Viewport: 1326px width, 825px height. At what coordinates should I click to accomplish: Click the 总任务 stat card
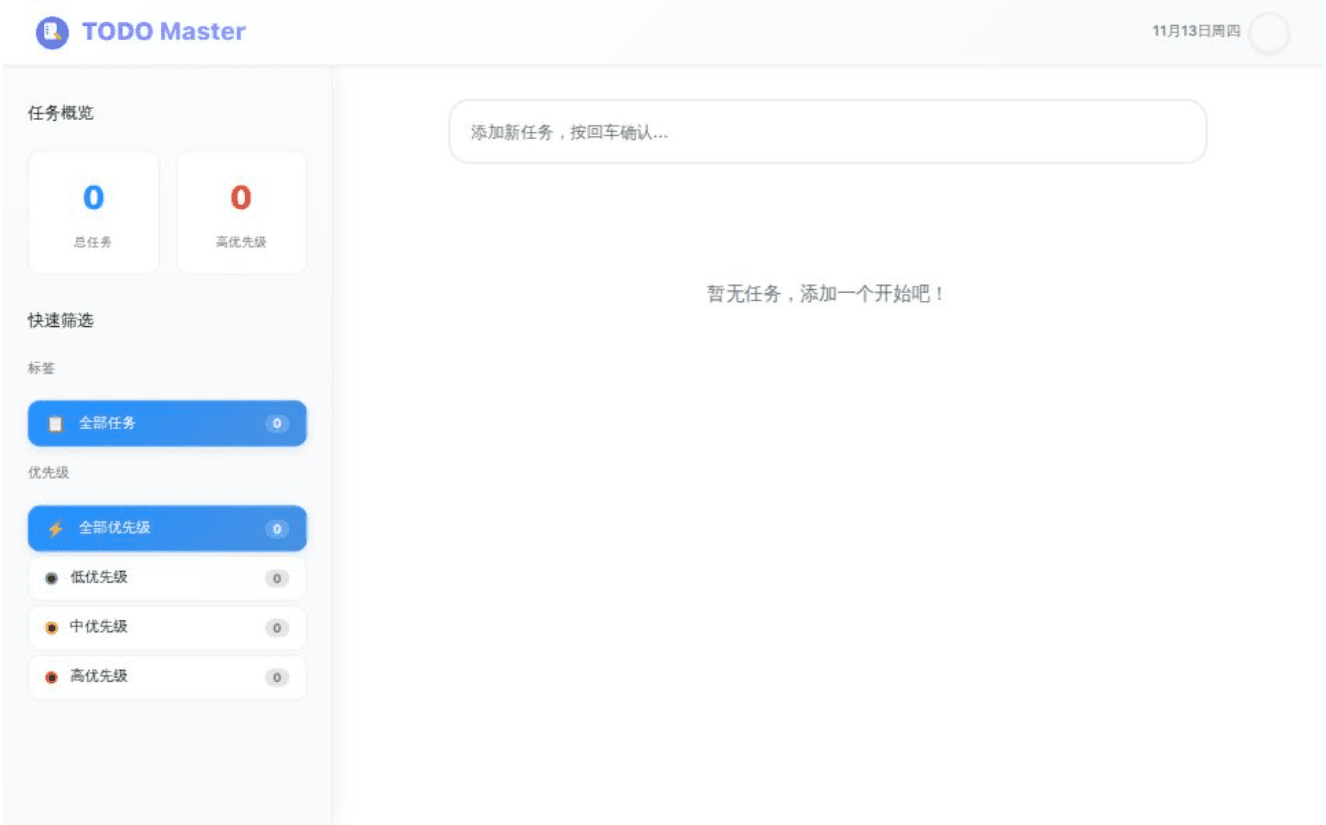click(x=94, y=212)
